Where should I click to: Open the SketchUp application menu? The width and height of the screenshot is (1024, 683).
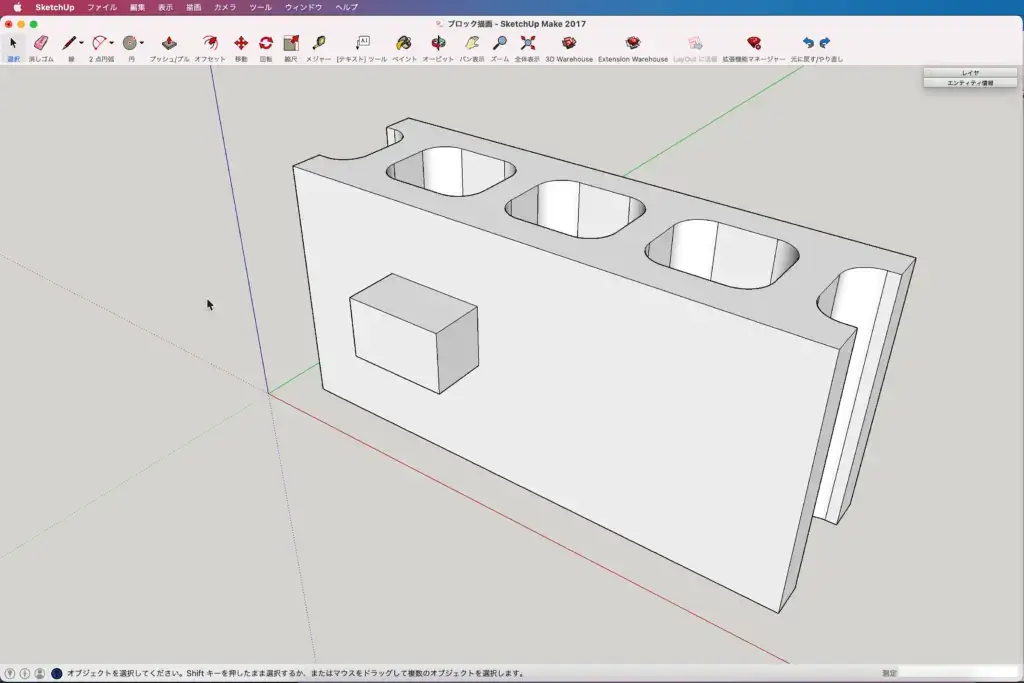coord(54,7)
